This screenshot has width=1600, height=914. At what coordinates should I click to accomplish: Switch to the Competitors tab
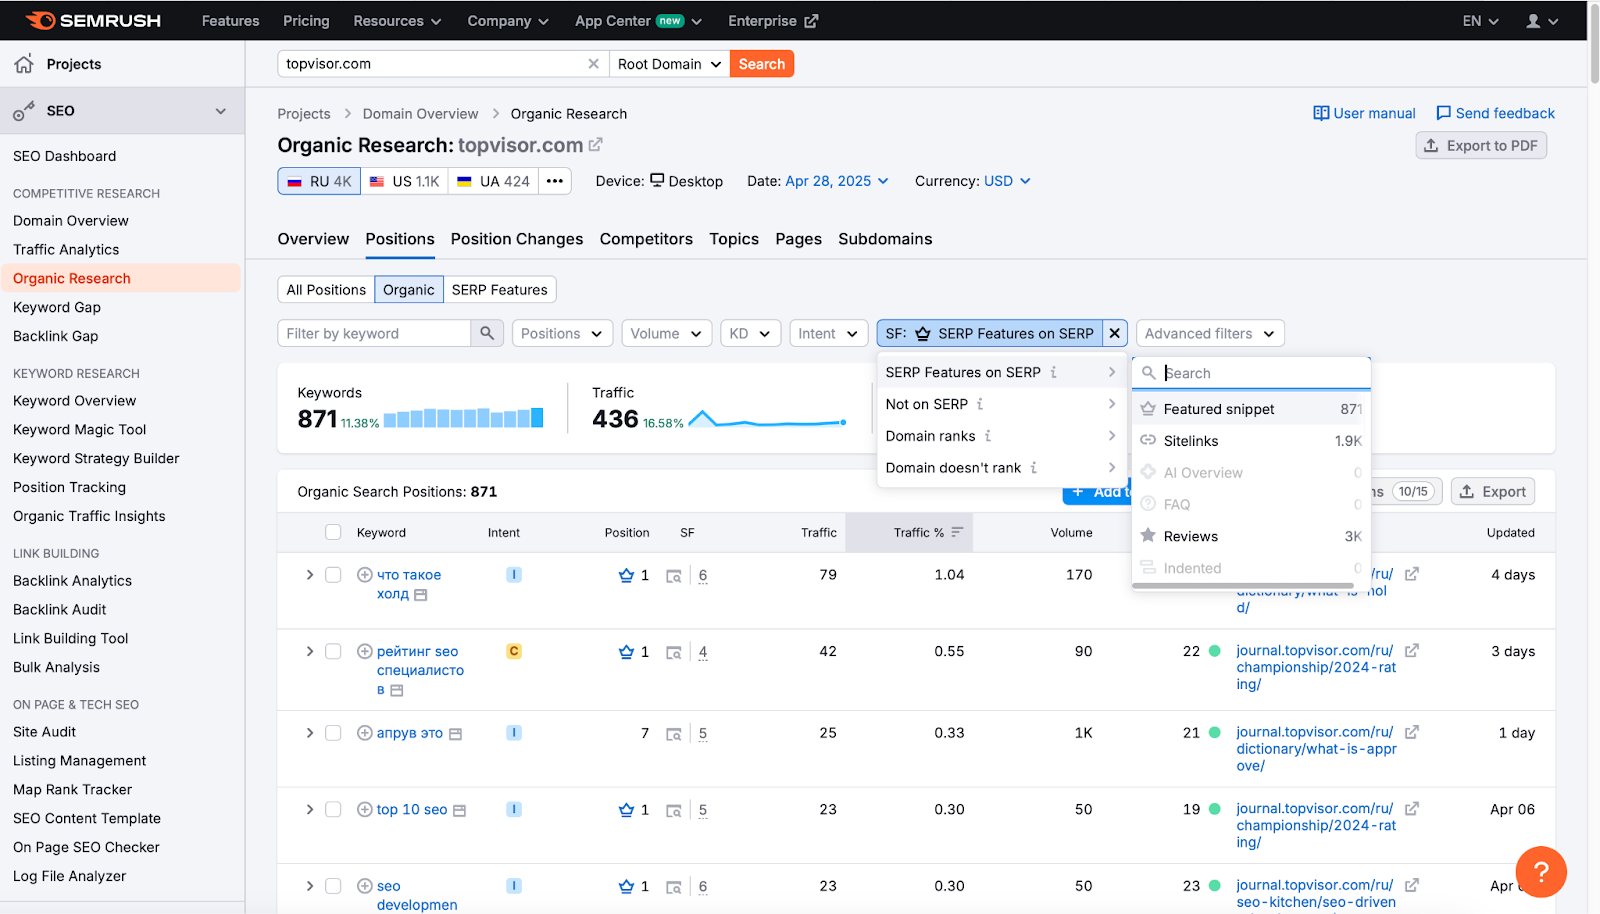pos(646,239)
